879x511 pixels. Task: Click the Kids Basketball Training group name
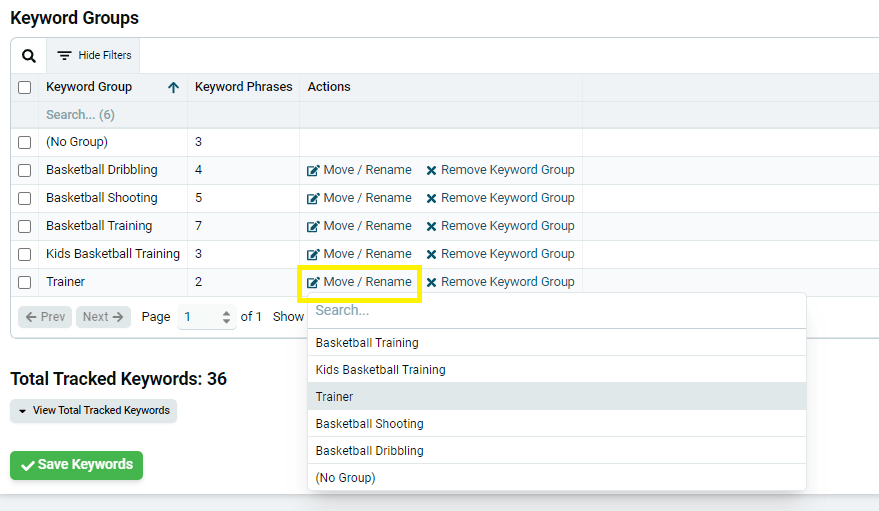point(113,254)
